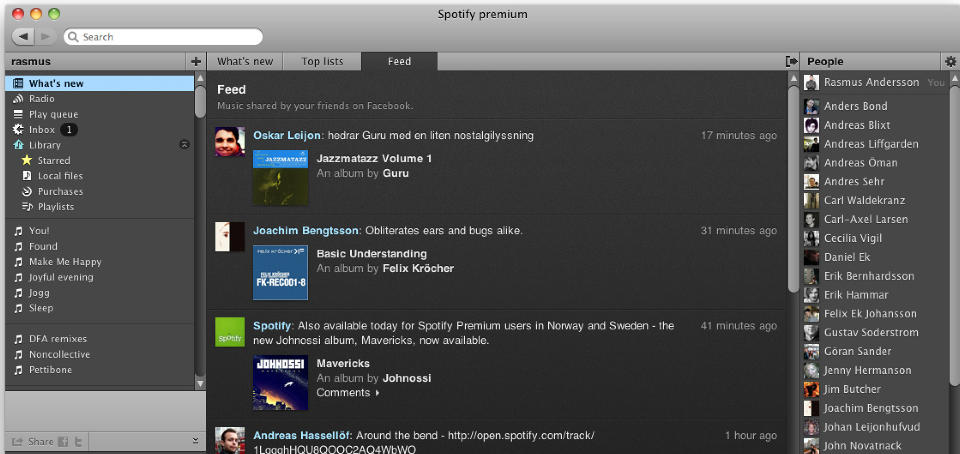The image size is (960, 454).
Task: Open the Noncollective playlist
Action: pos(100,354)
